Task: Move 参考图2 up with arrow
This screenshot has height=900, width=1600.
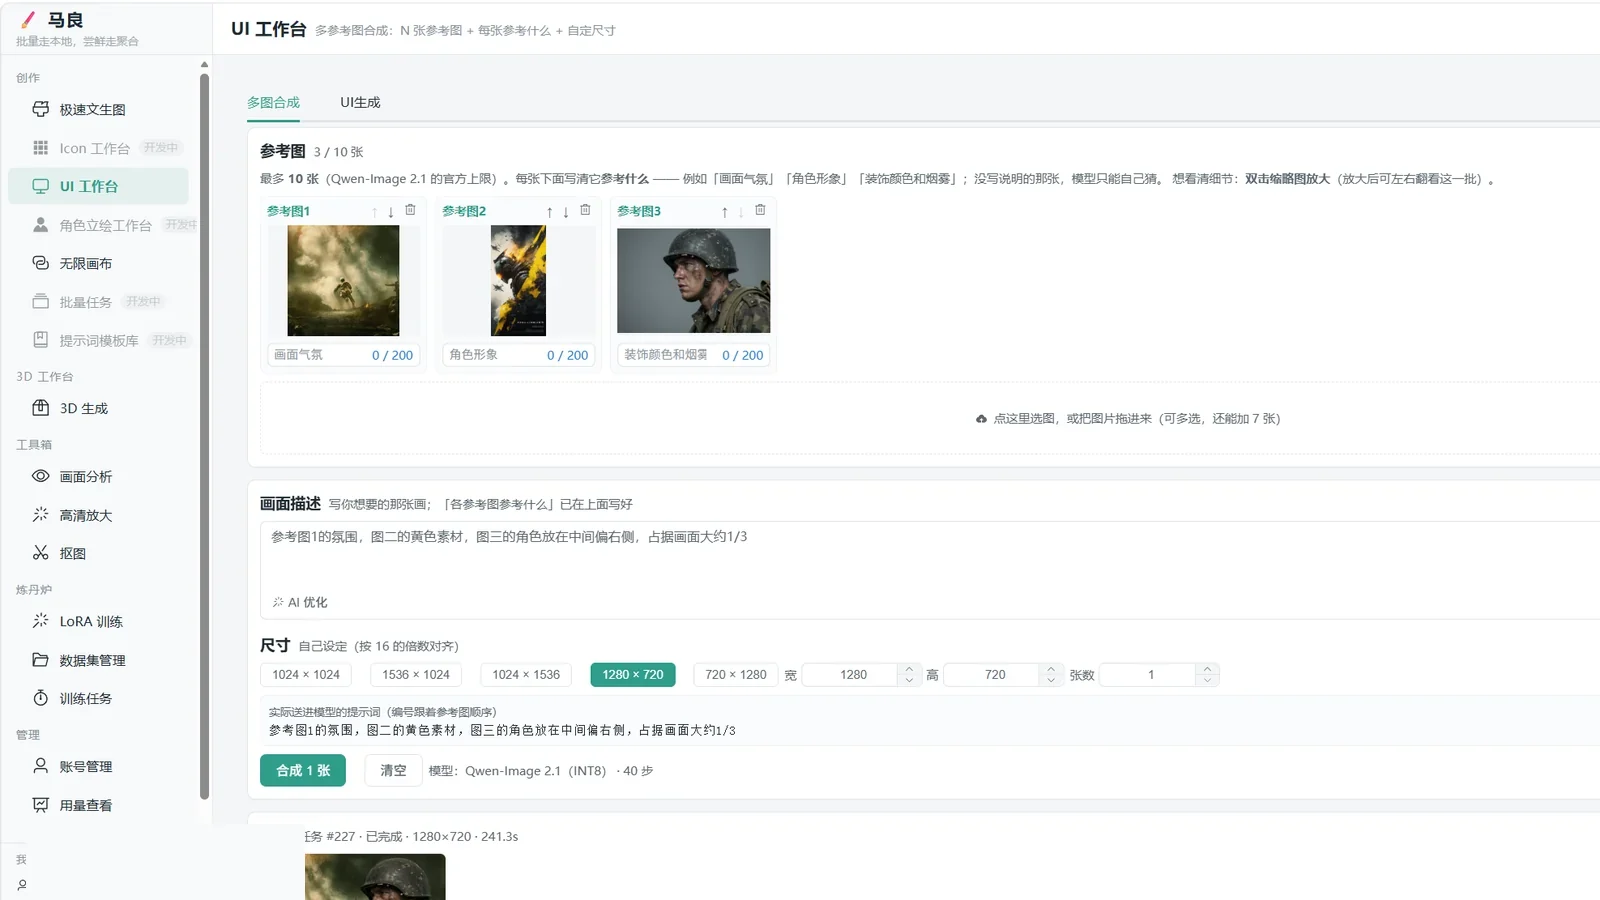Action: (549, 212)
